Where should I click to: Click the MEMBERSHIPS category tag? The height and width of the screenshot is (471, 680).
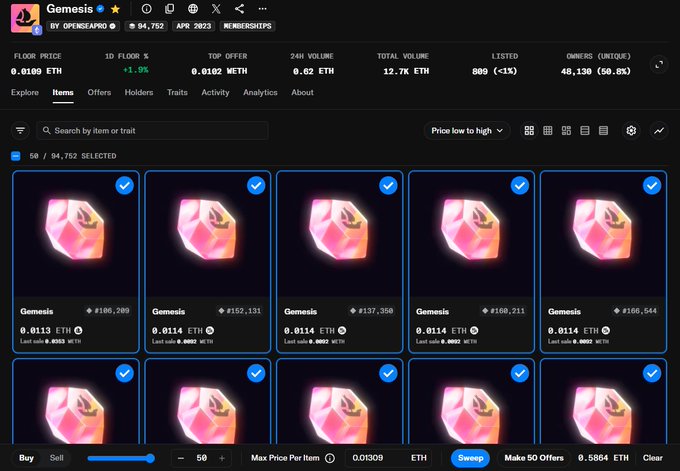pos(247,26)
